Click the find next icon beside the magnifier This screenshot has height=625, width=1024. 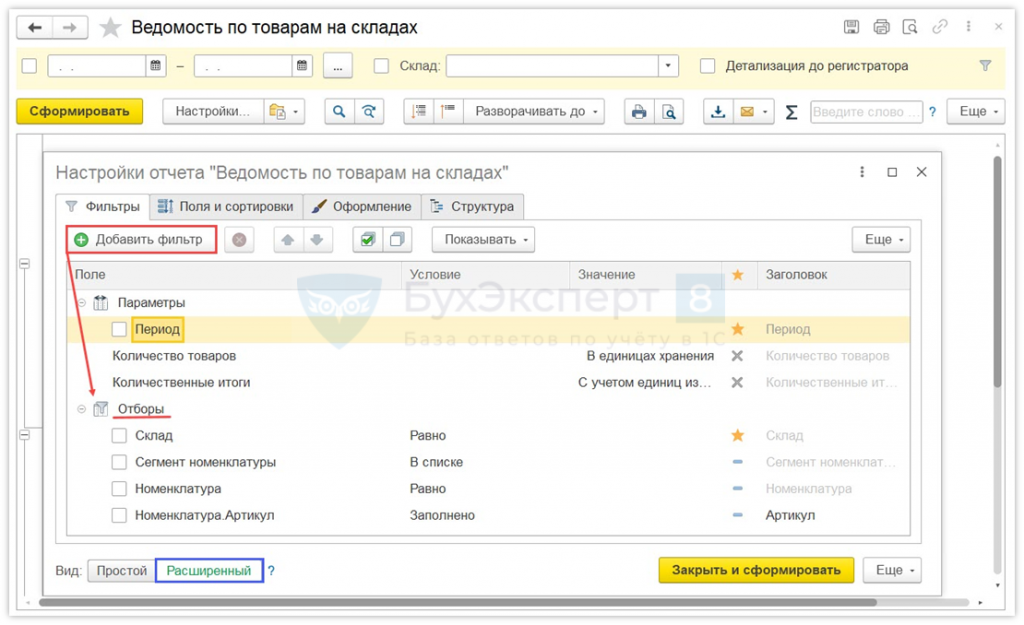pyautogui.click(x=369, y=112)
